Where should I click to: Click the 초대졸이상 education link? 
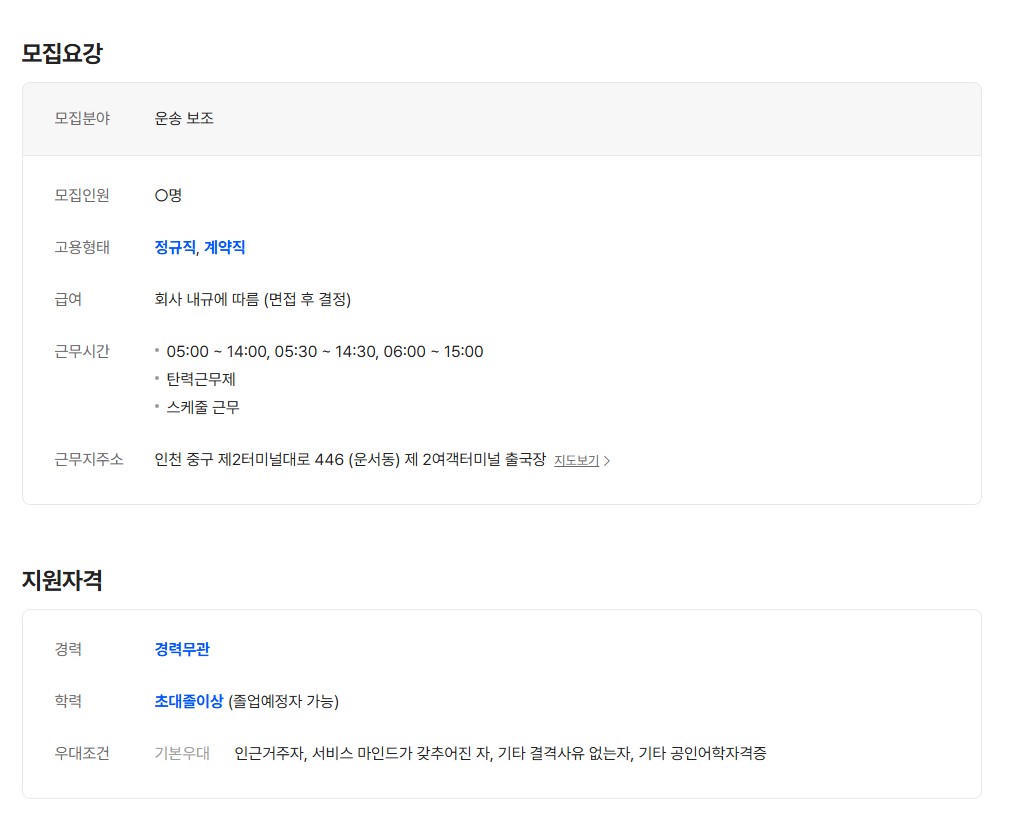tap(189, 701)
